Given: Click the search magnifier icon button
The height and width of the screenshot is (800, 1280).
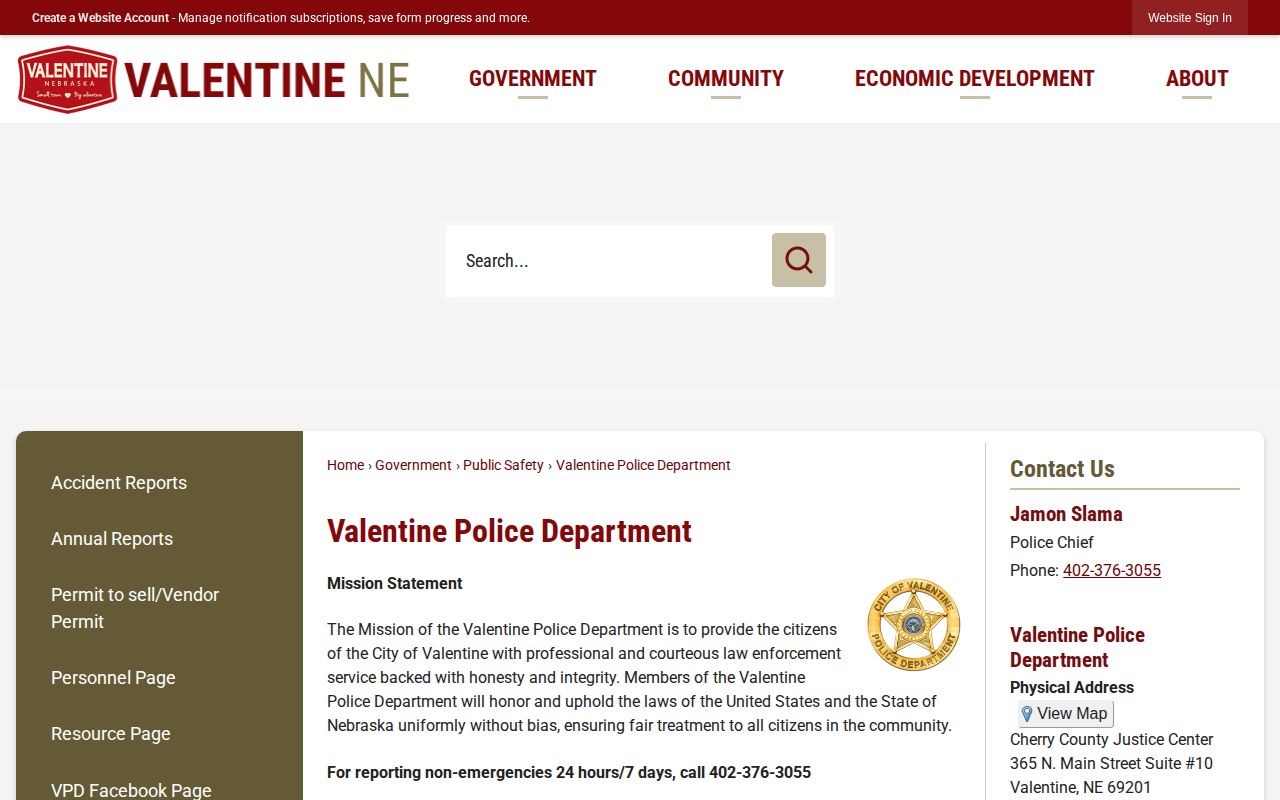Looking at the screenshot, I should (799, 260).
